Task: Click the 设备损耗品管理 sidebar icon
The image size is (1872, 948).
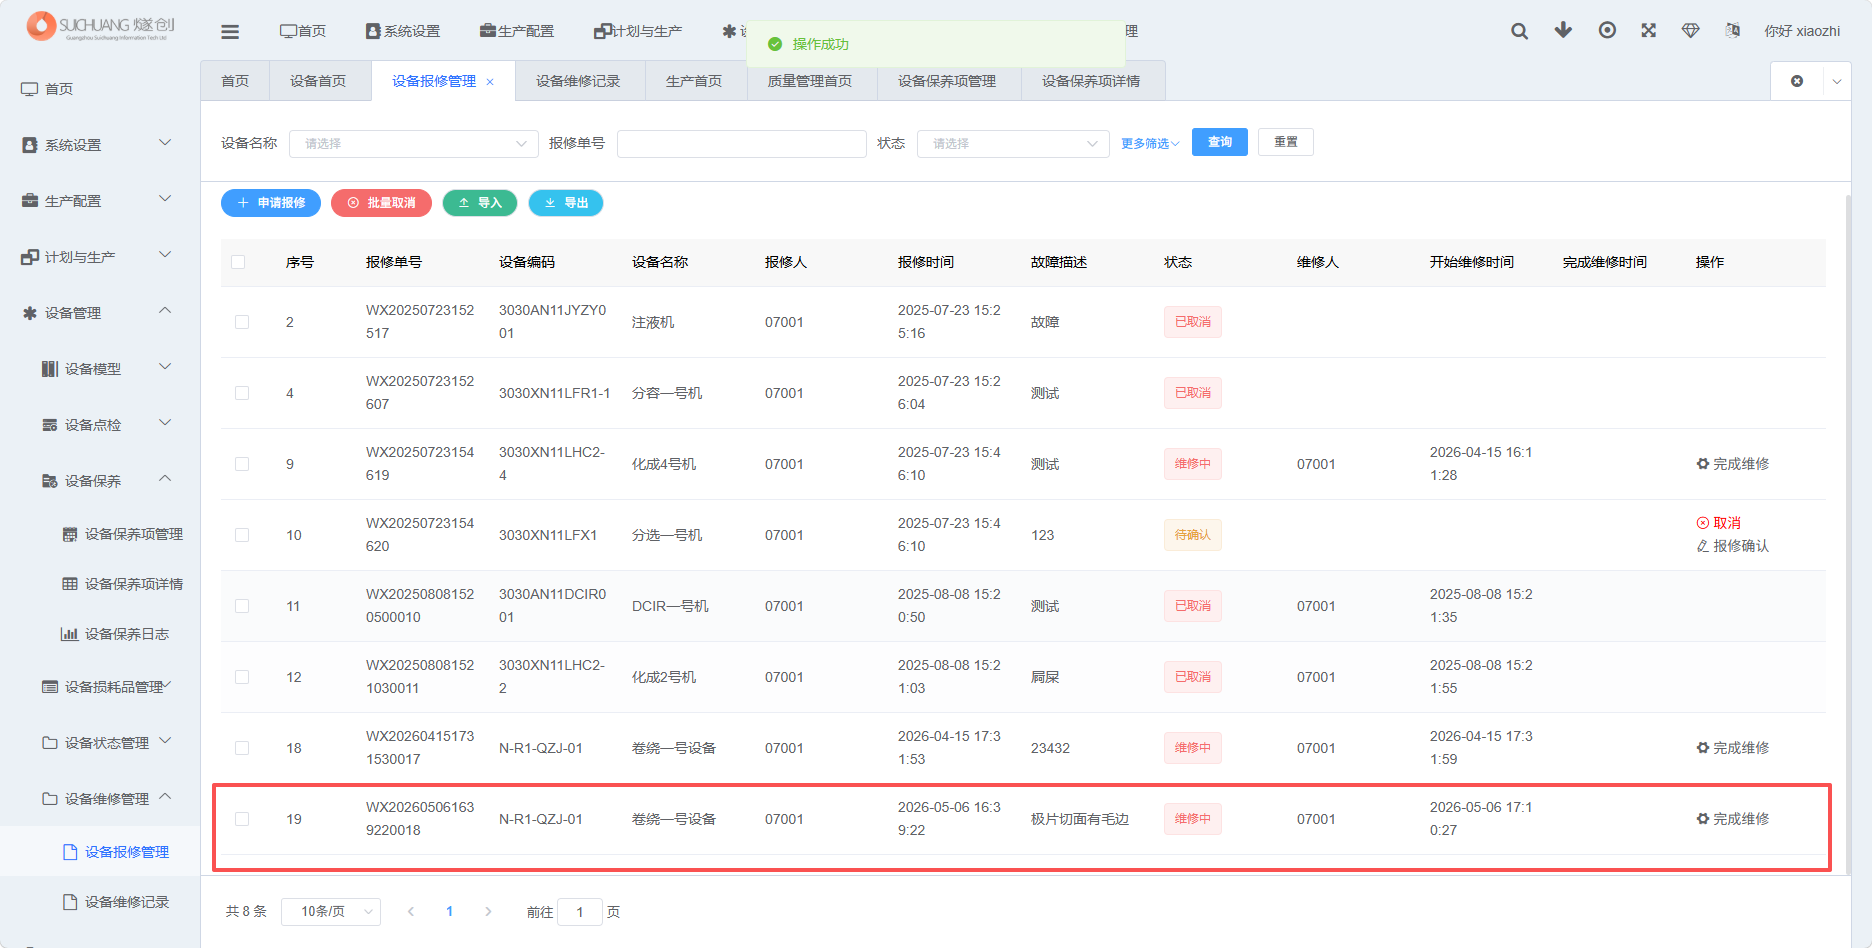Action: tap(50, 687)
